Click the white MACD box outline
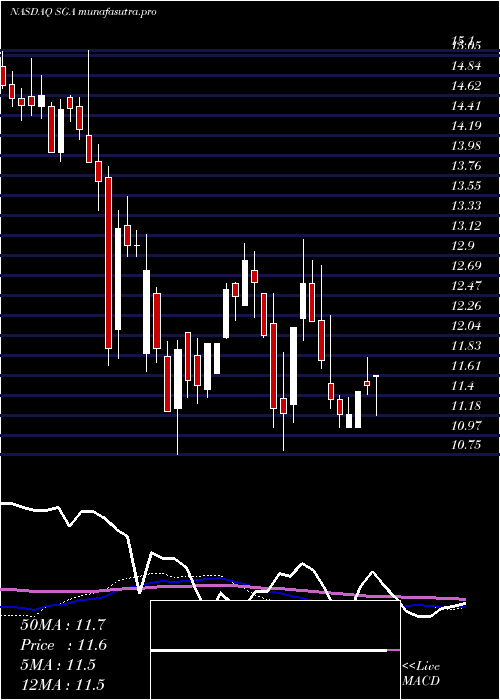 tap(275, 650)
